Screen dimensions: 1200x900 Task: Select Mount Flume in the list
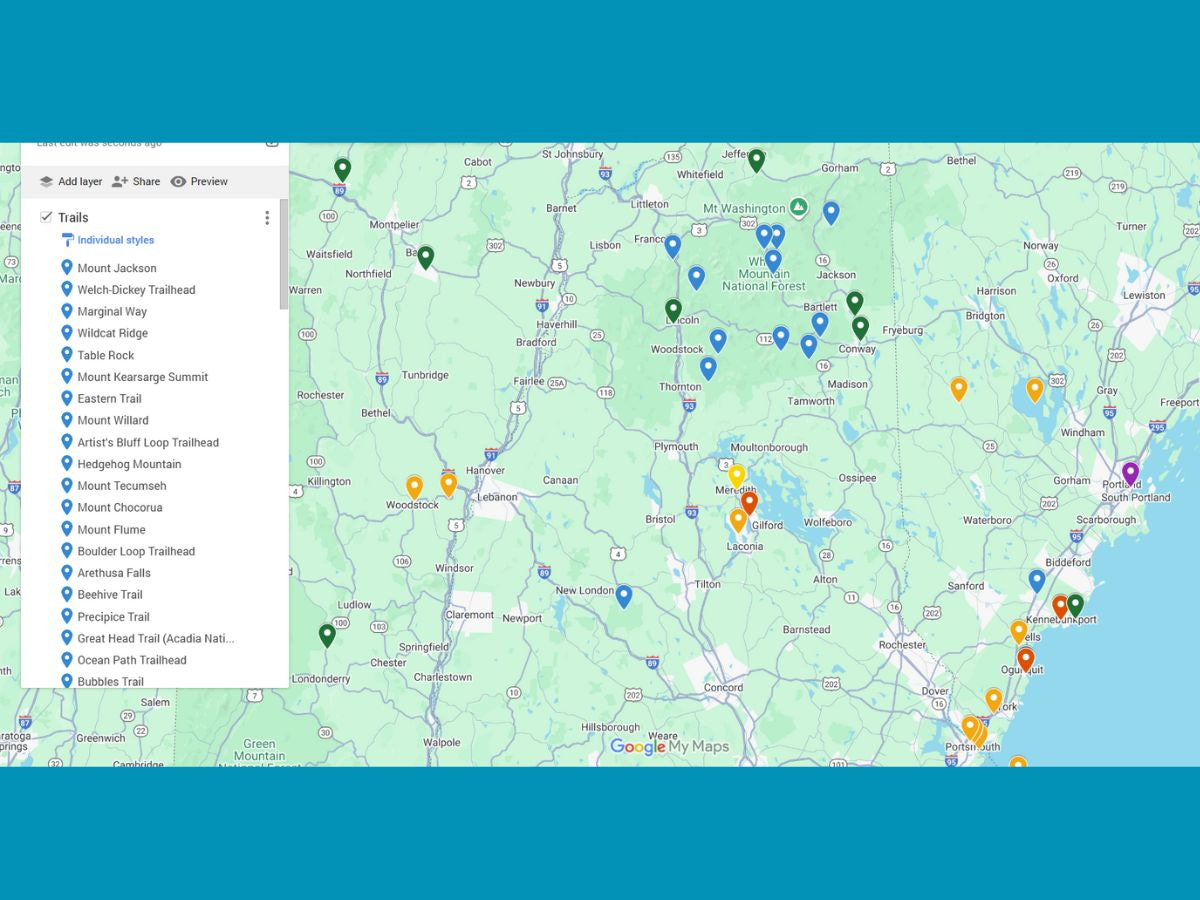(111, 530)
